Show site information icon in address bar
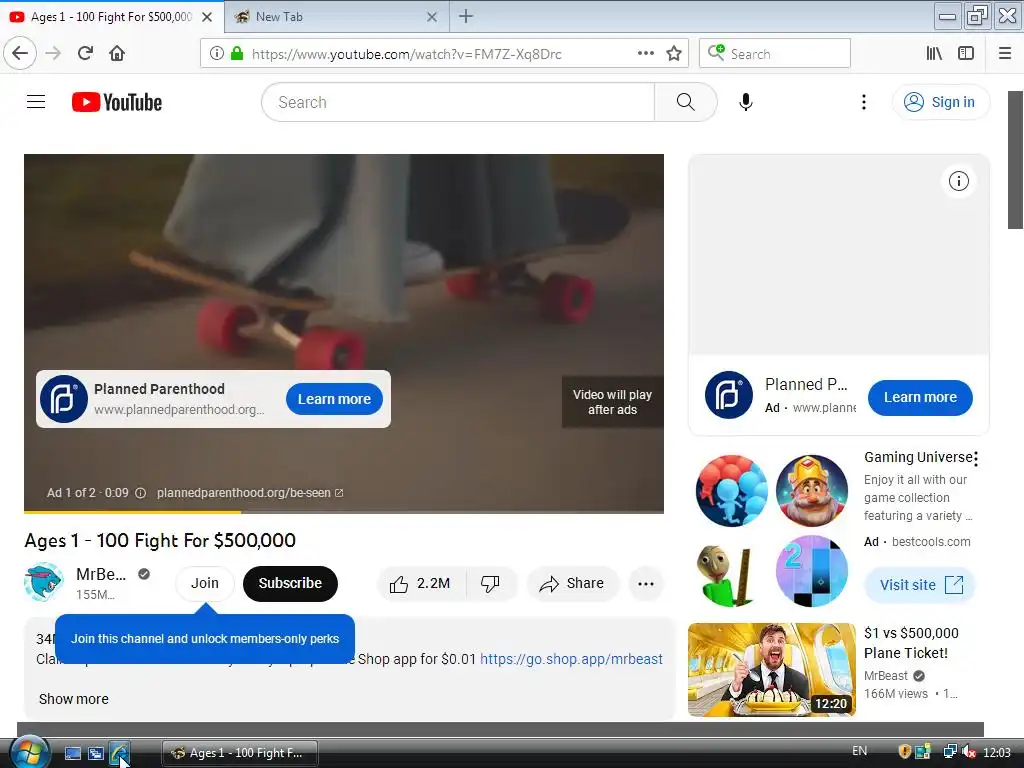1024x768 pixels. coord(217,54)
